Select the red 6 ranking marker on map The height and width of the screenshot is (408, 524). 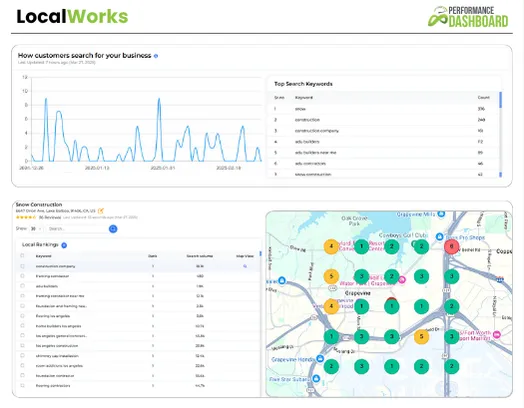(x=451, y=247)
